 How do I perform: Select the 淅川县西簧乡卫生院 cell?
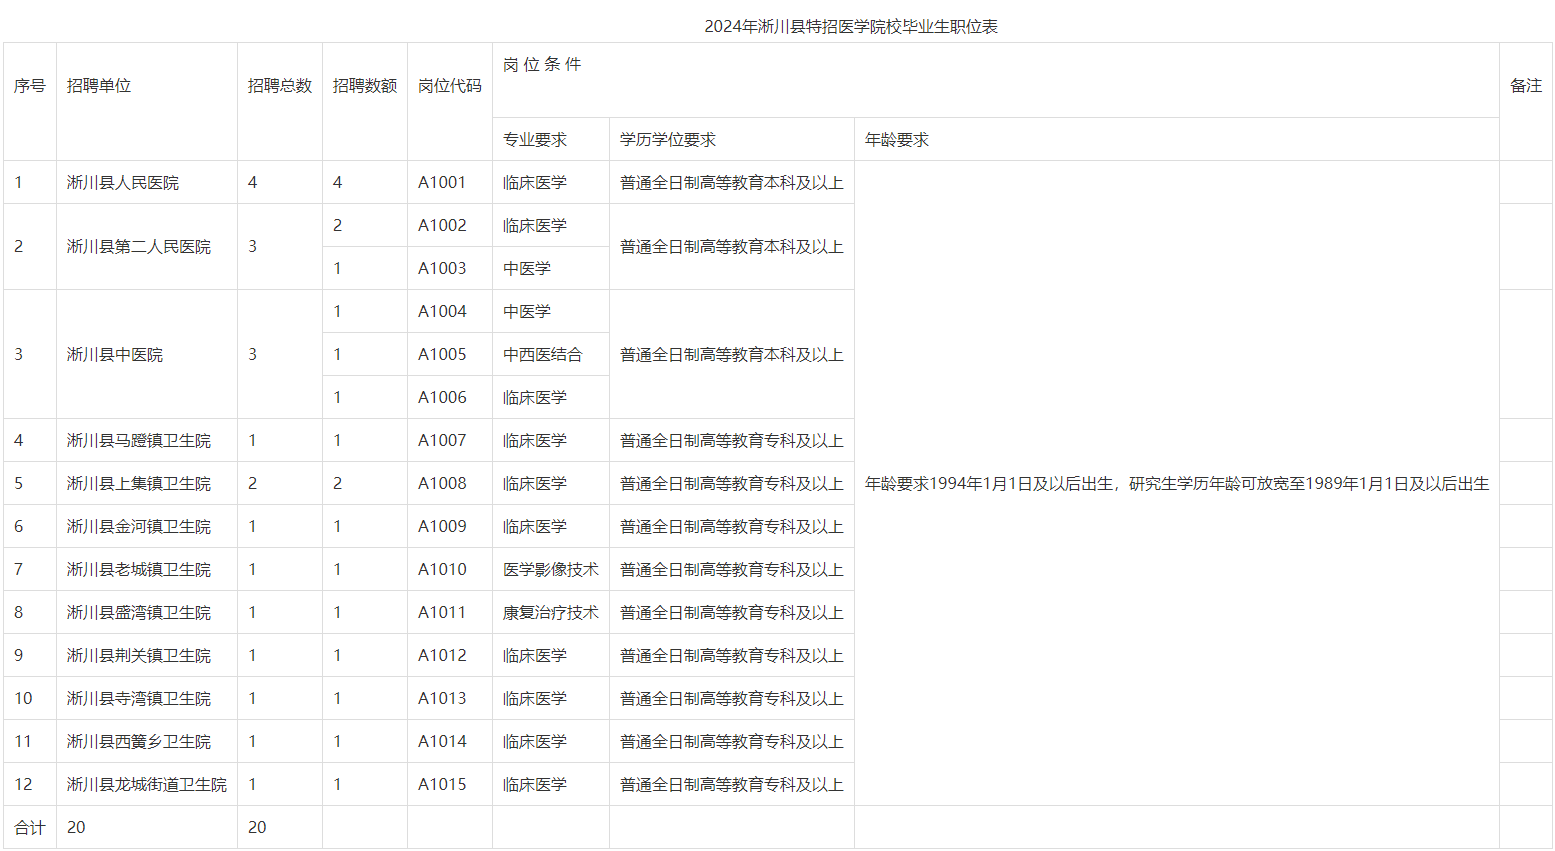tap(139, 742)
